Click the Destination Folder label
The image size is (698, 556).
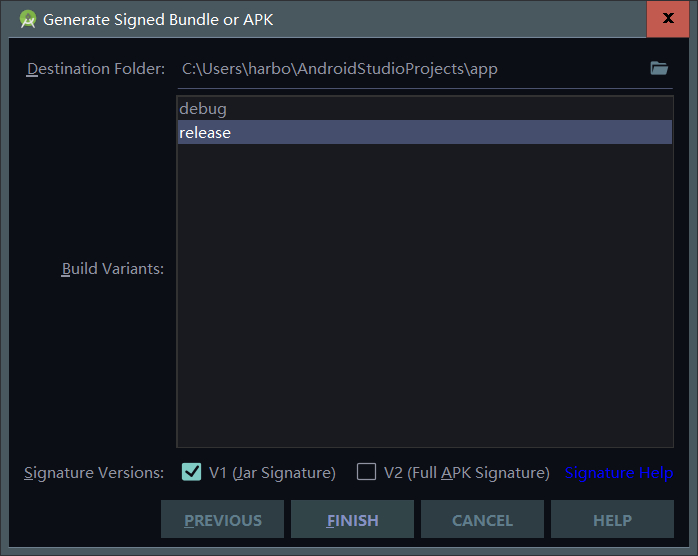click(x=96, y=69)
